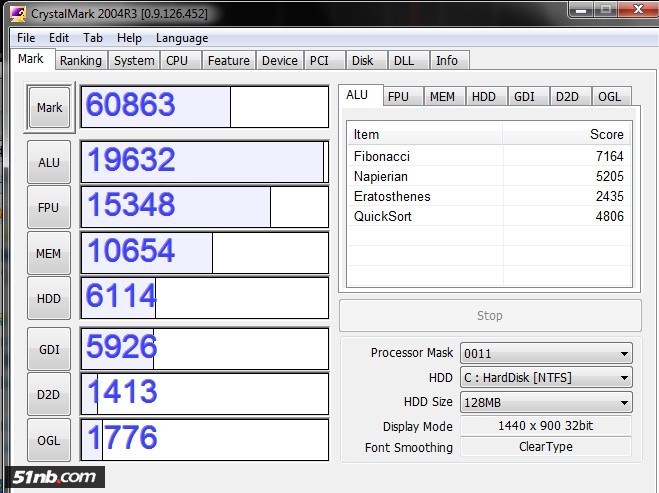This screenshot has width=659, height=493.
Task: Start the OGL benchmark button
Action: 49,440
